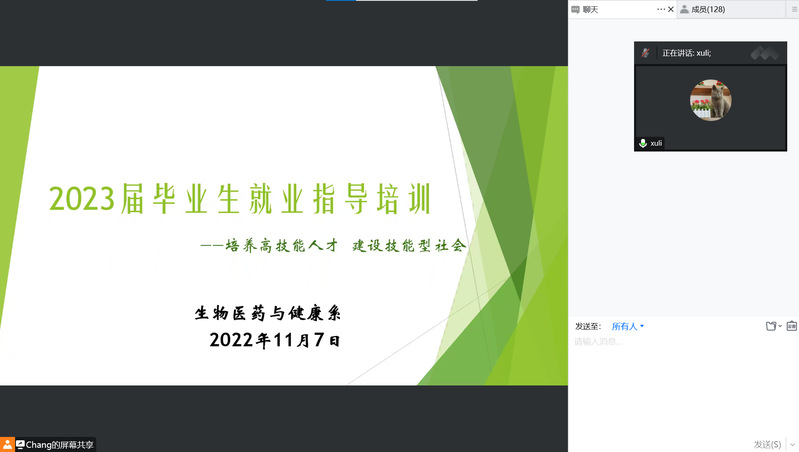Open the chat history save icon
Viewport: 799px width, 452px height.
[x=791, y=326]
